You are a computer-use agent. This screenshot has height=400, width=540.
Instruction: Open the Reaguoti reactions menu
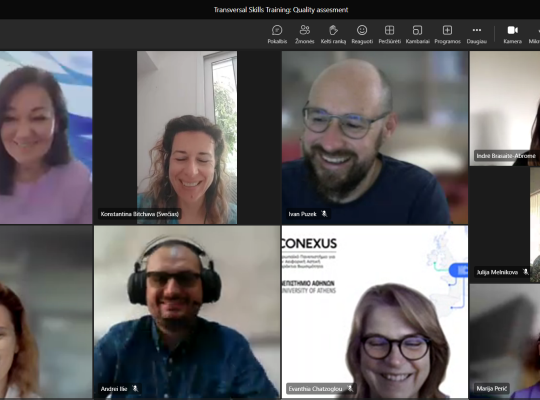tap(362, 34)
